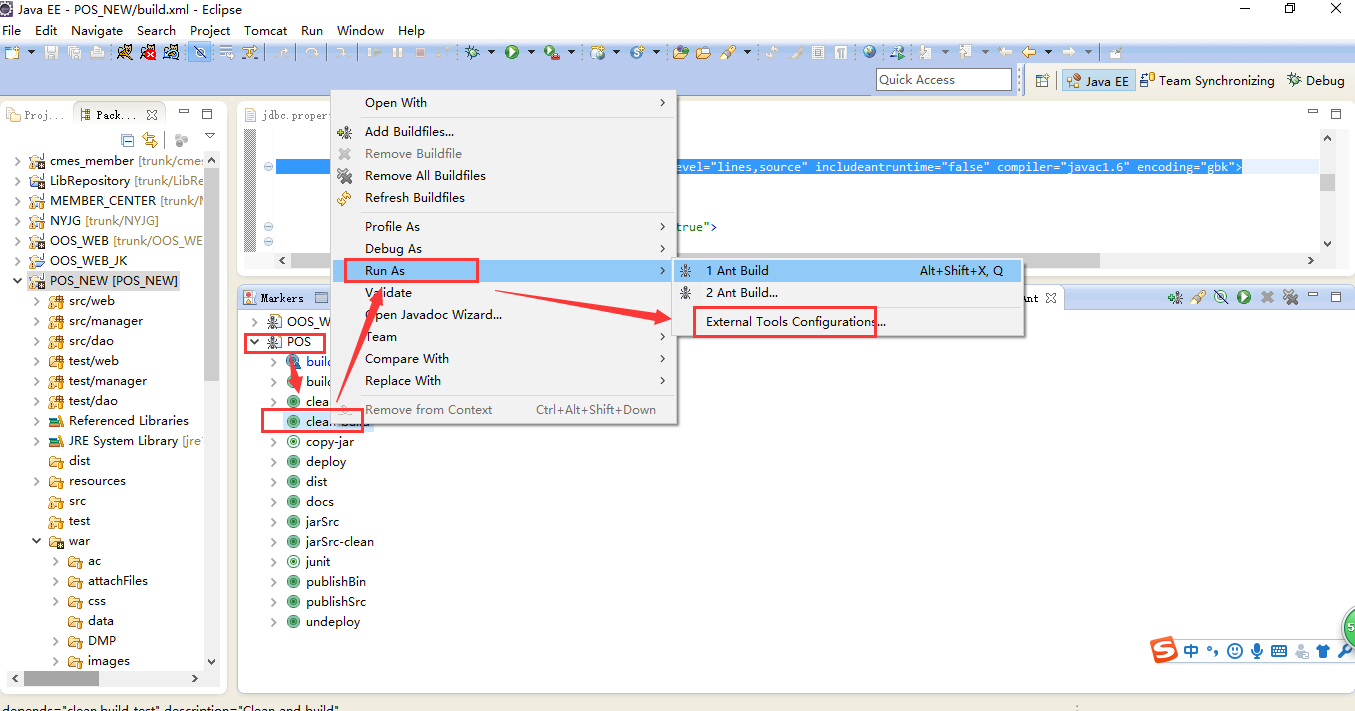The image size is (1355, 711).
Task: Click Run Selected Target in Ant view
Action: tap(1244, 297)
